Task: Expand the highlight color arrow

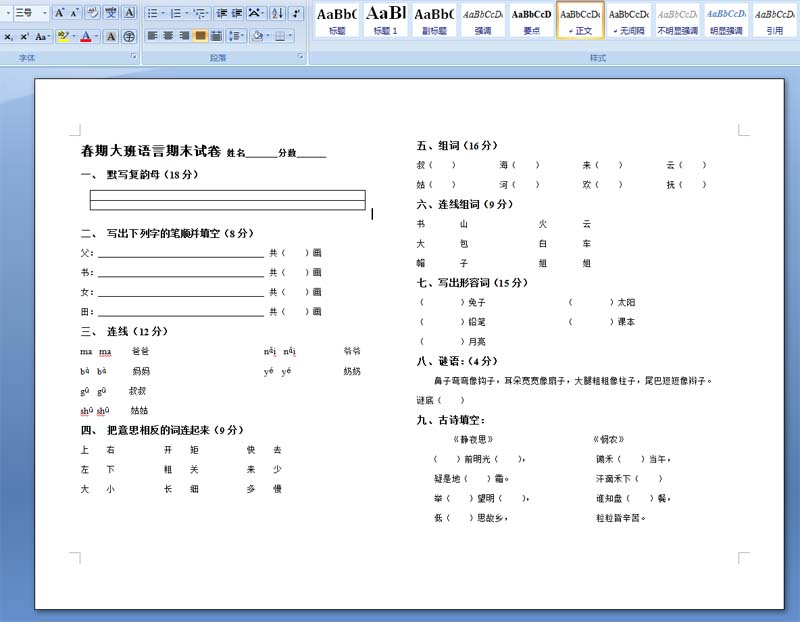Action: (x=73, y=36)
